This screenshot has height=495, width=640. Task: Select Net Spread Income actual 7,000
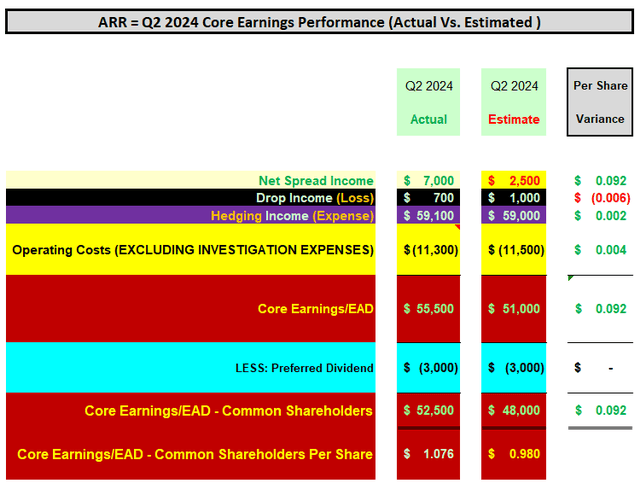428,180
